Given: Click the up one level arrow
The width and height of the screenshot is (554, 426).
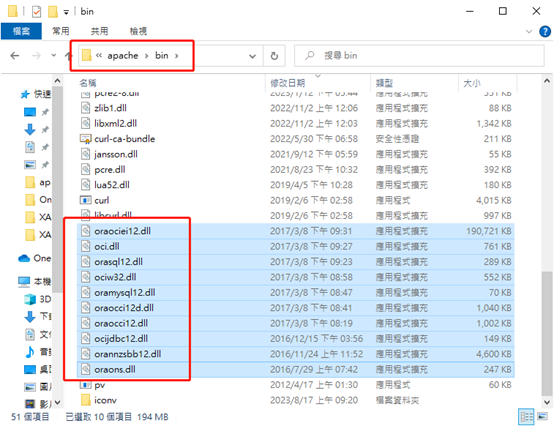Looking at the screenshot, I should click(x=68, y=55).
